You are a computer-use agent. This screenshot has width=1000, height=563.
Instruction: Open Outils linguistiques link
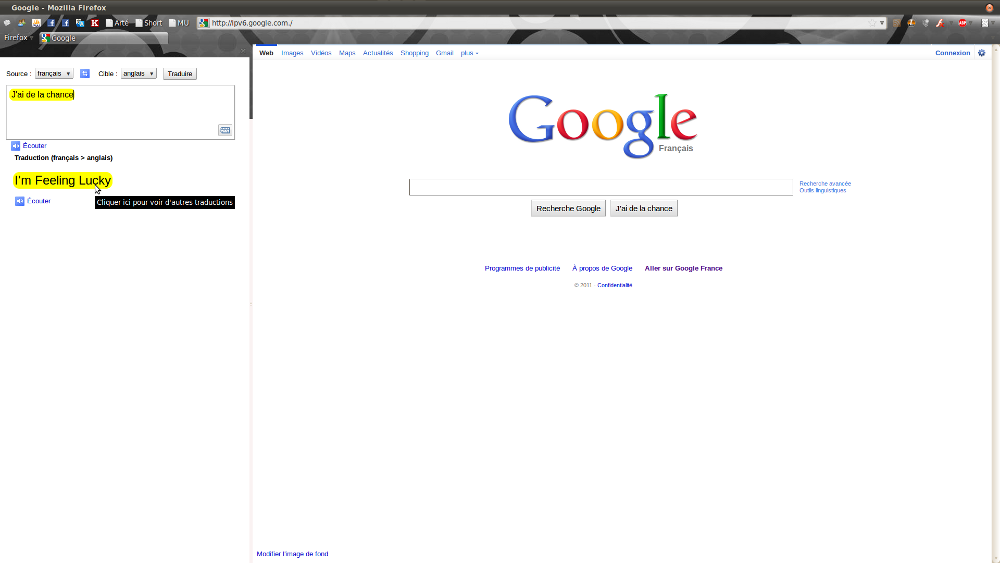point(823,190)
